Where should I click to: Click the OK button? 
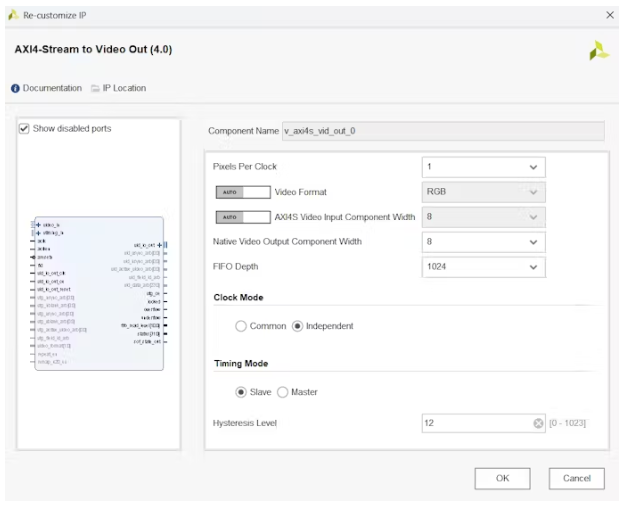[502, 479]
